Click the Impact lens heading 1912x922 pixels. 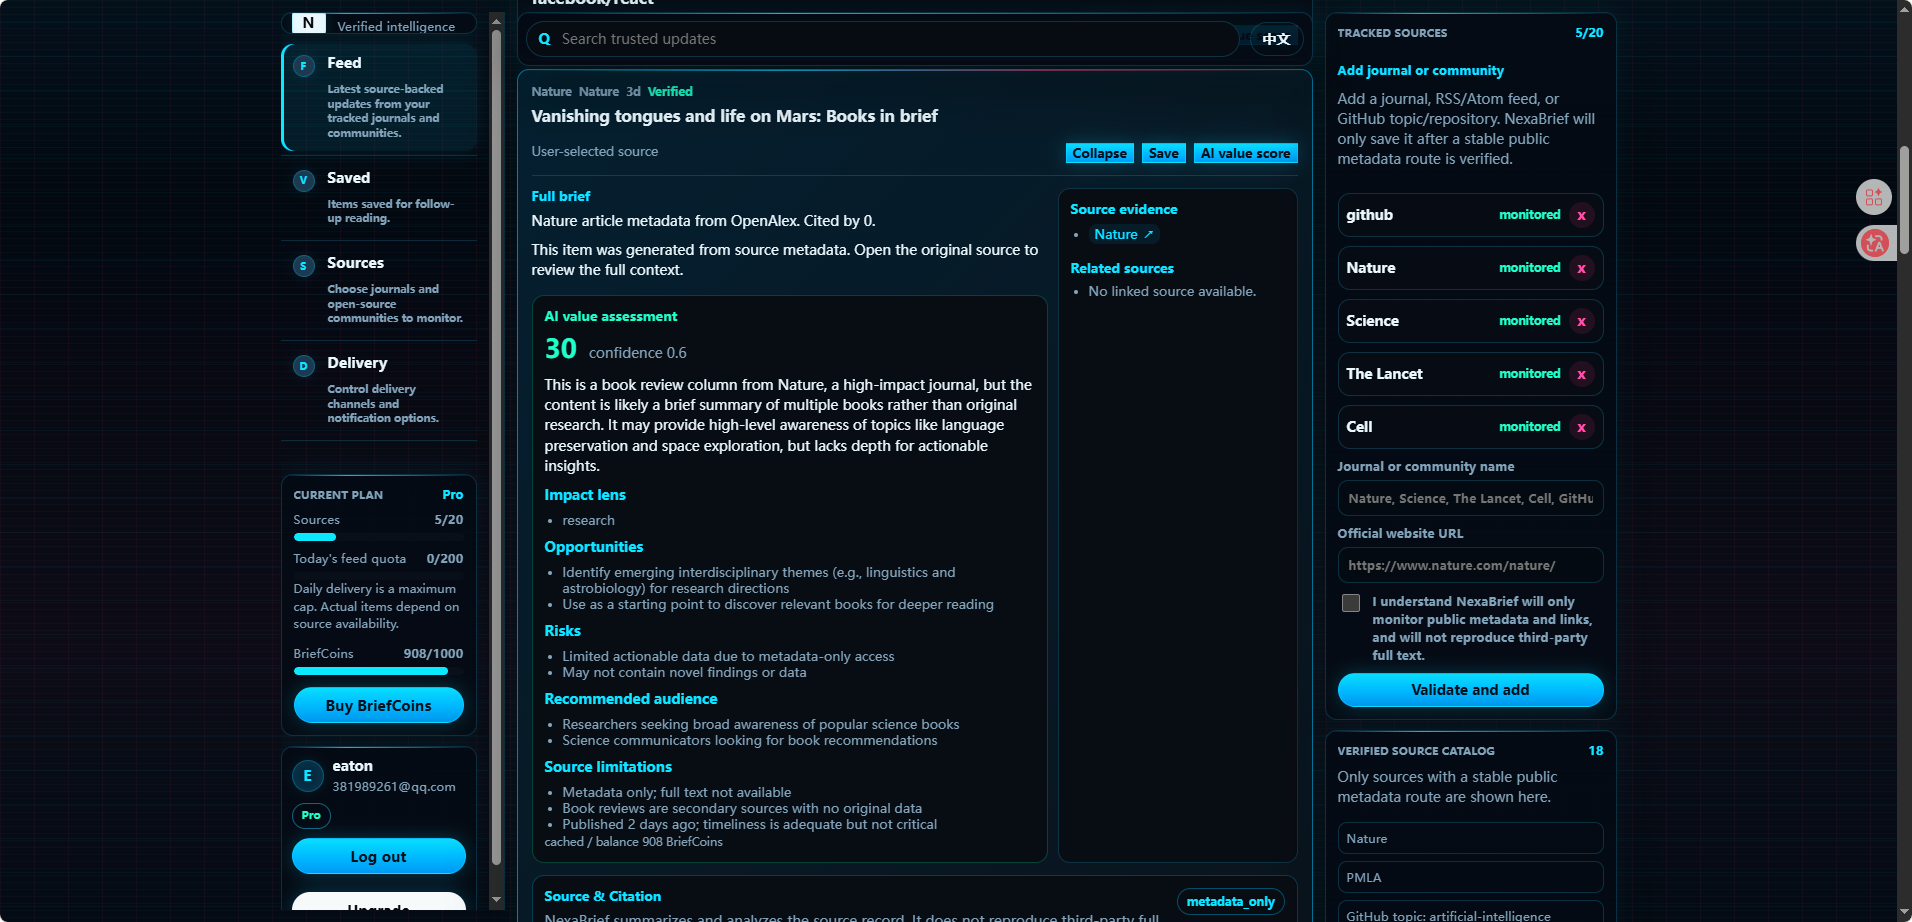pos(585,495)
